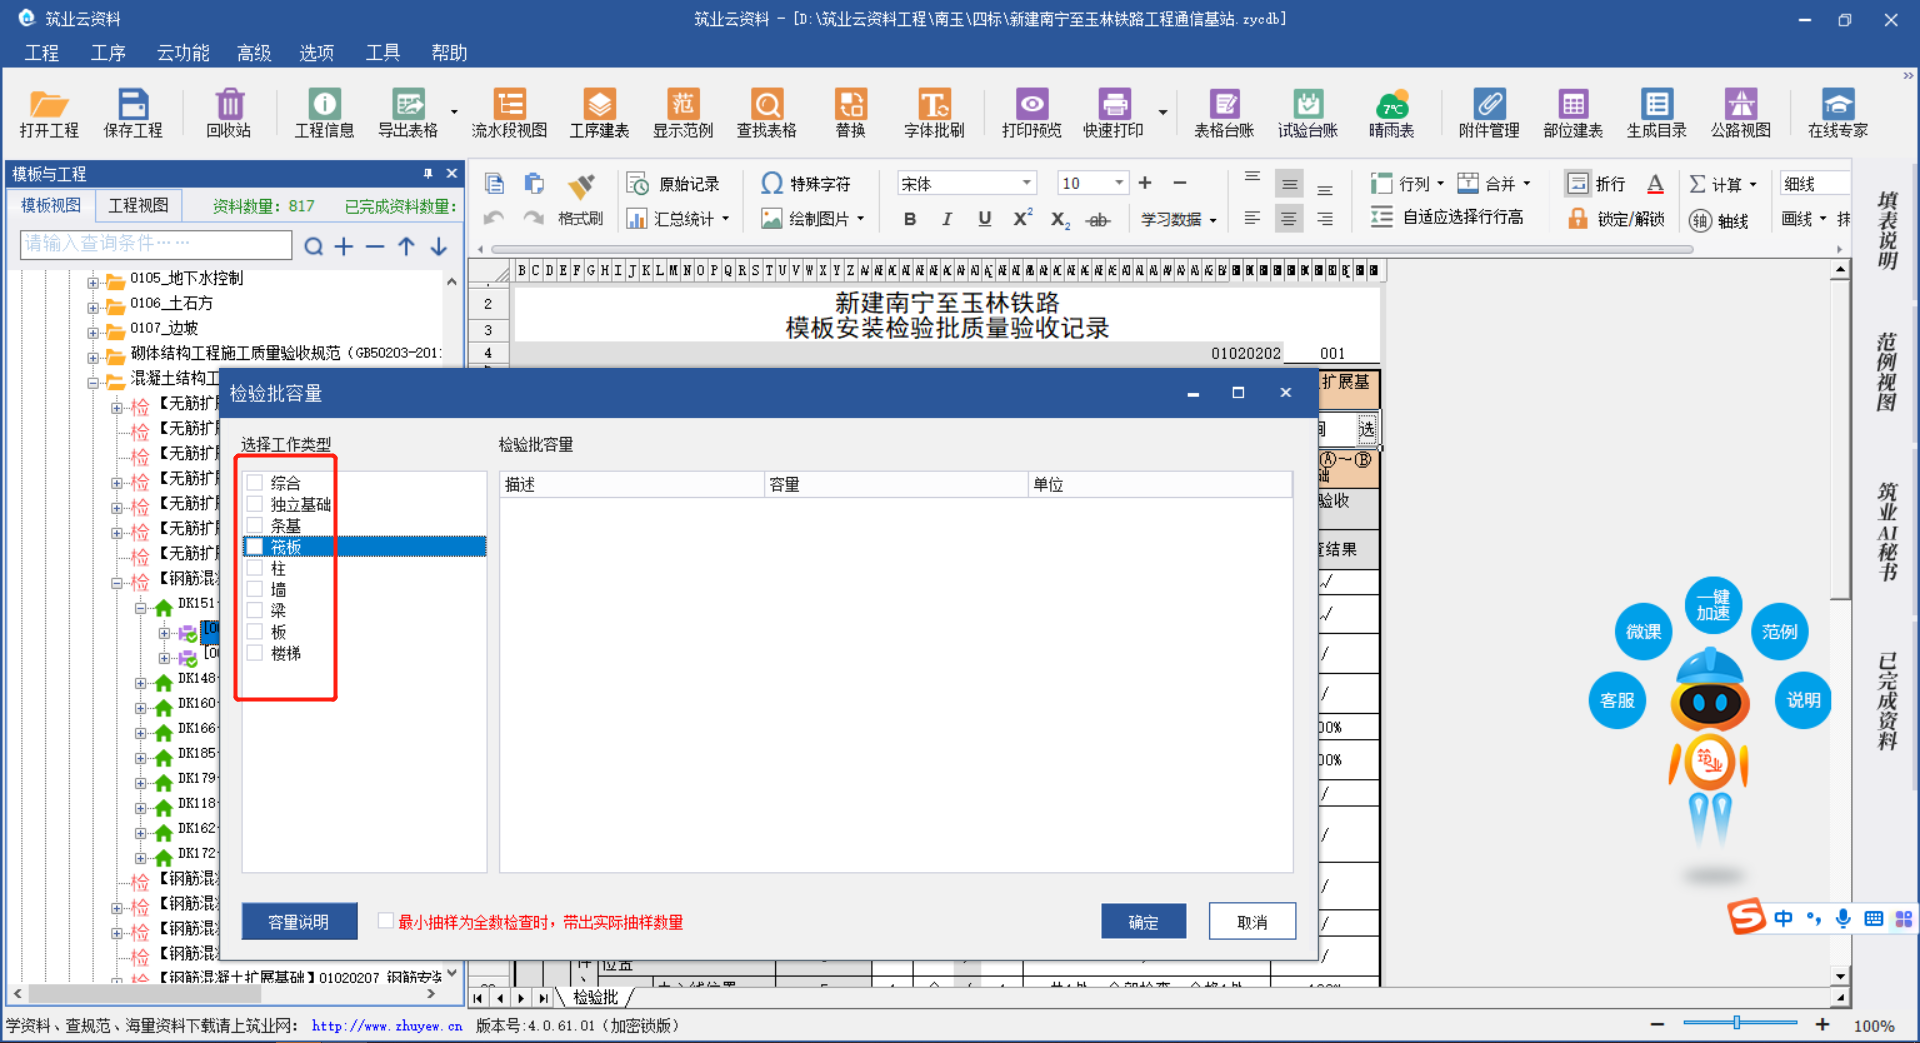Click the 工序建表 icon

tap(599, 112)
